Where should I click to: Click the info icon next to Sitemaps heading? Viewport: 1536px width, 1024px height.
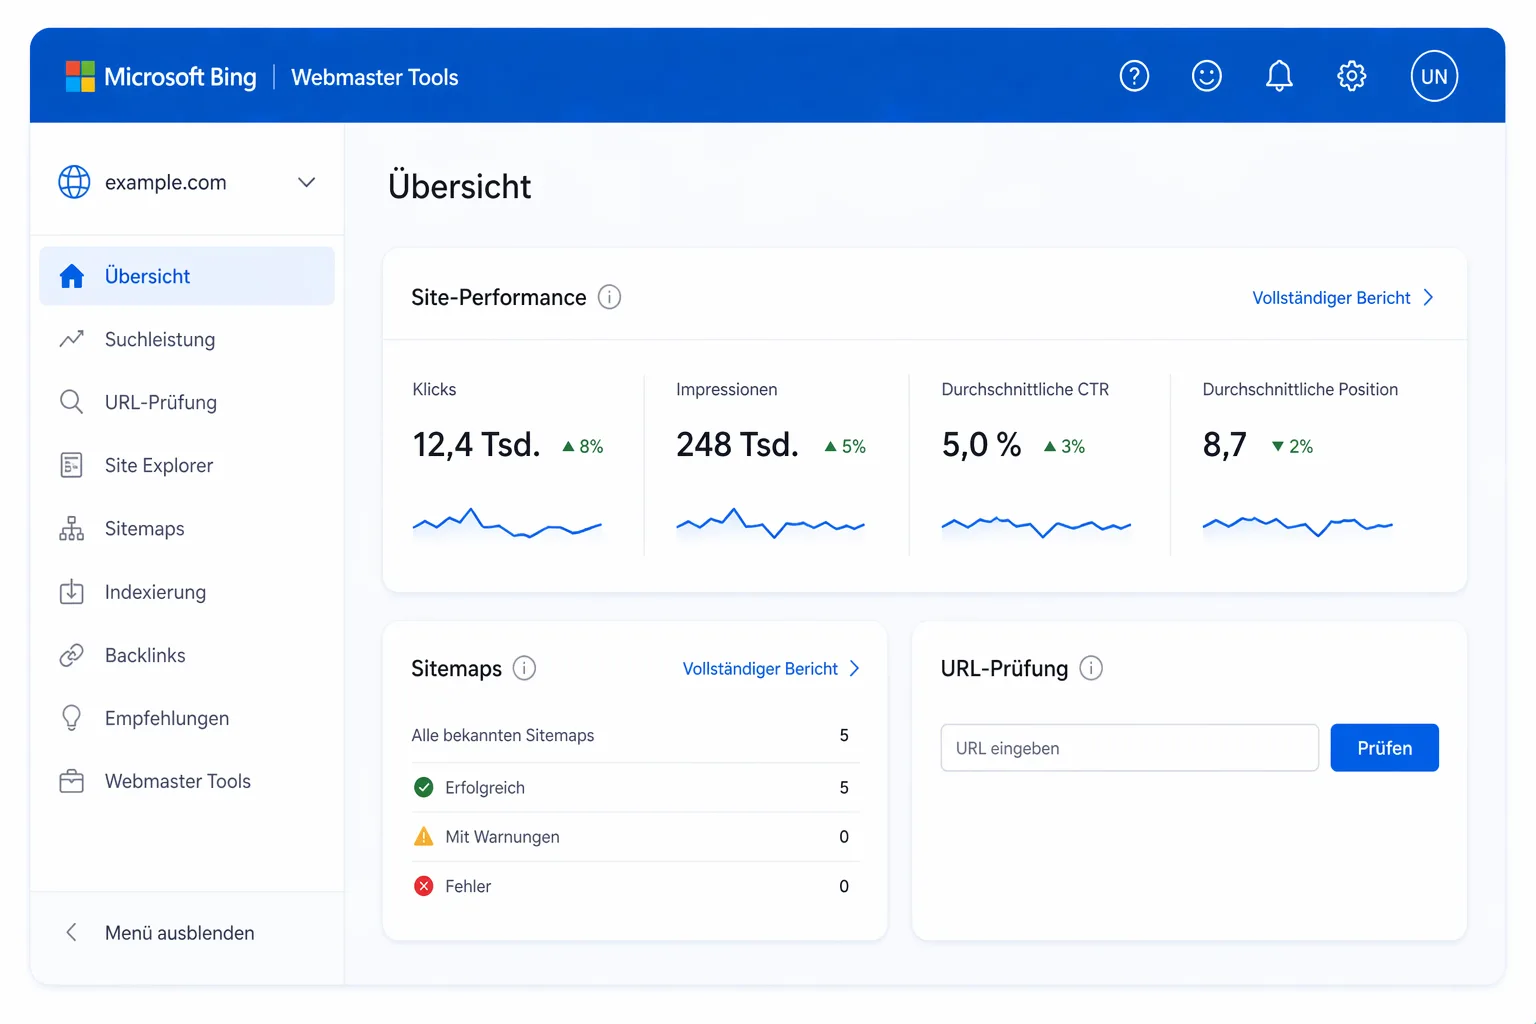tap(524, 668)
